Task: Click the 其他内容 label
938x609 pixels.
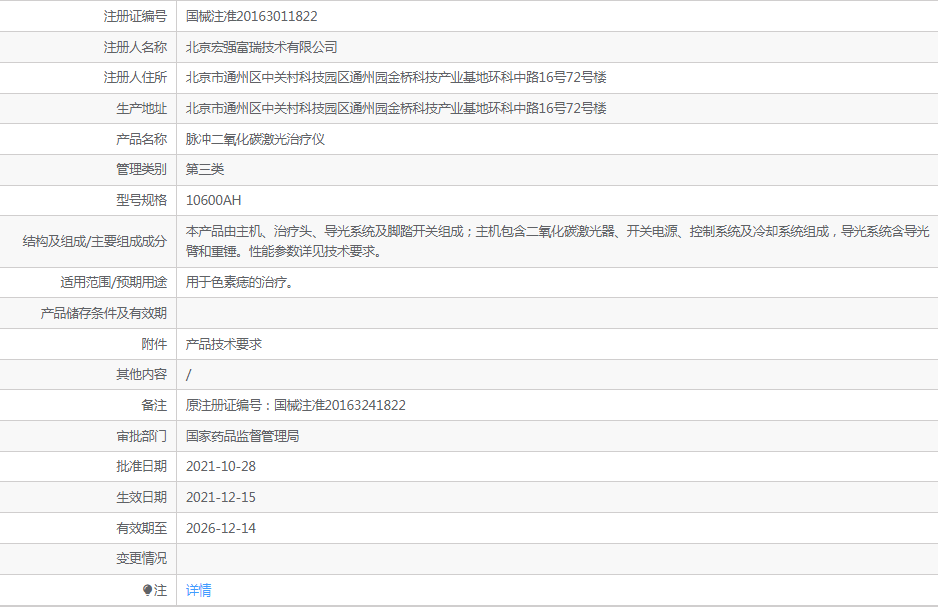Action: pyautogui.click(x=142, y=374)
